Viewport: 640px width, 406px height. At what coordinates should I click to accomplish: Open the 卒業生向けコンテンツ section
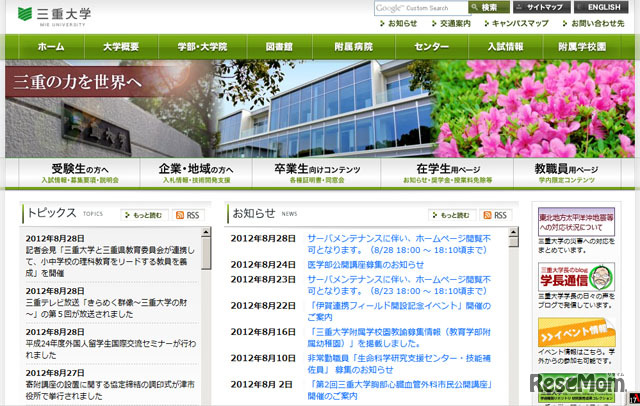pyautogui.click(x=317, y=173)
